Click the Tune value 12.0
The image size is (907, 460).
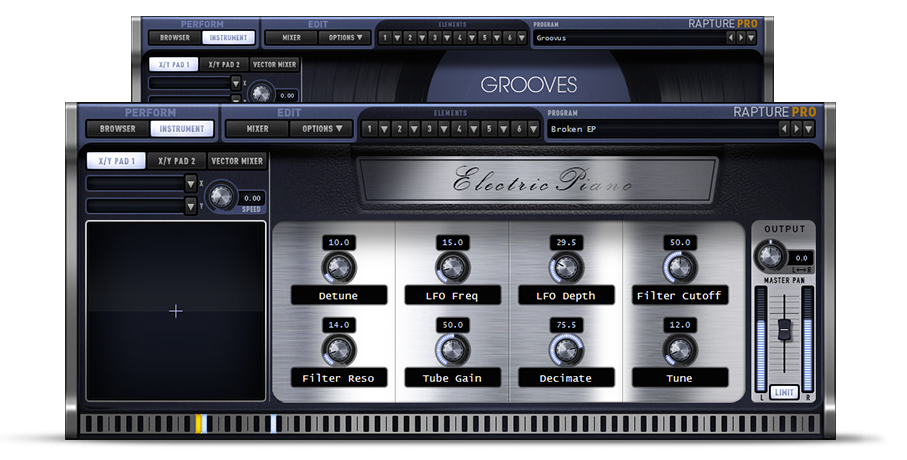[x=680, y=325]
